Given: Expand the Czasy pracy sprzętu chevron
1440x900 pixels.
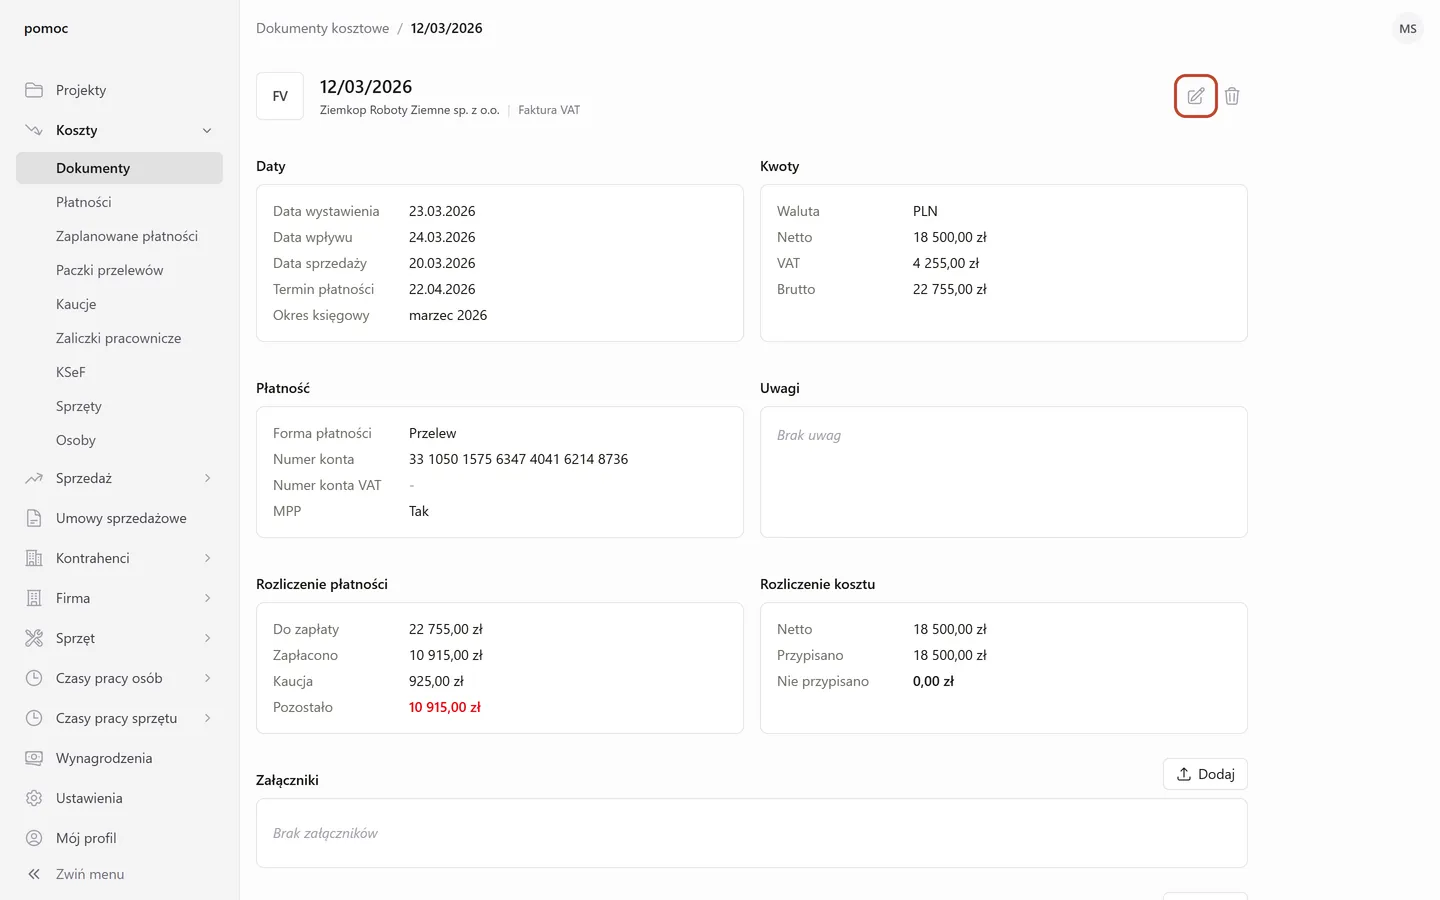Looking at the screenshot, I should [x=207, y=718].
